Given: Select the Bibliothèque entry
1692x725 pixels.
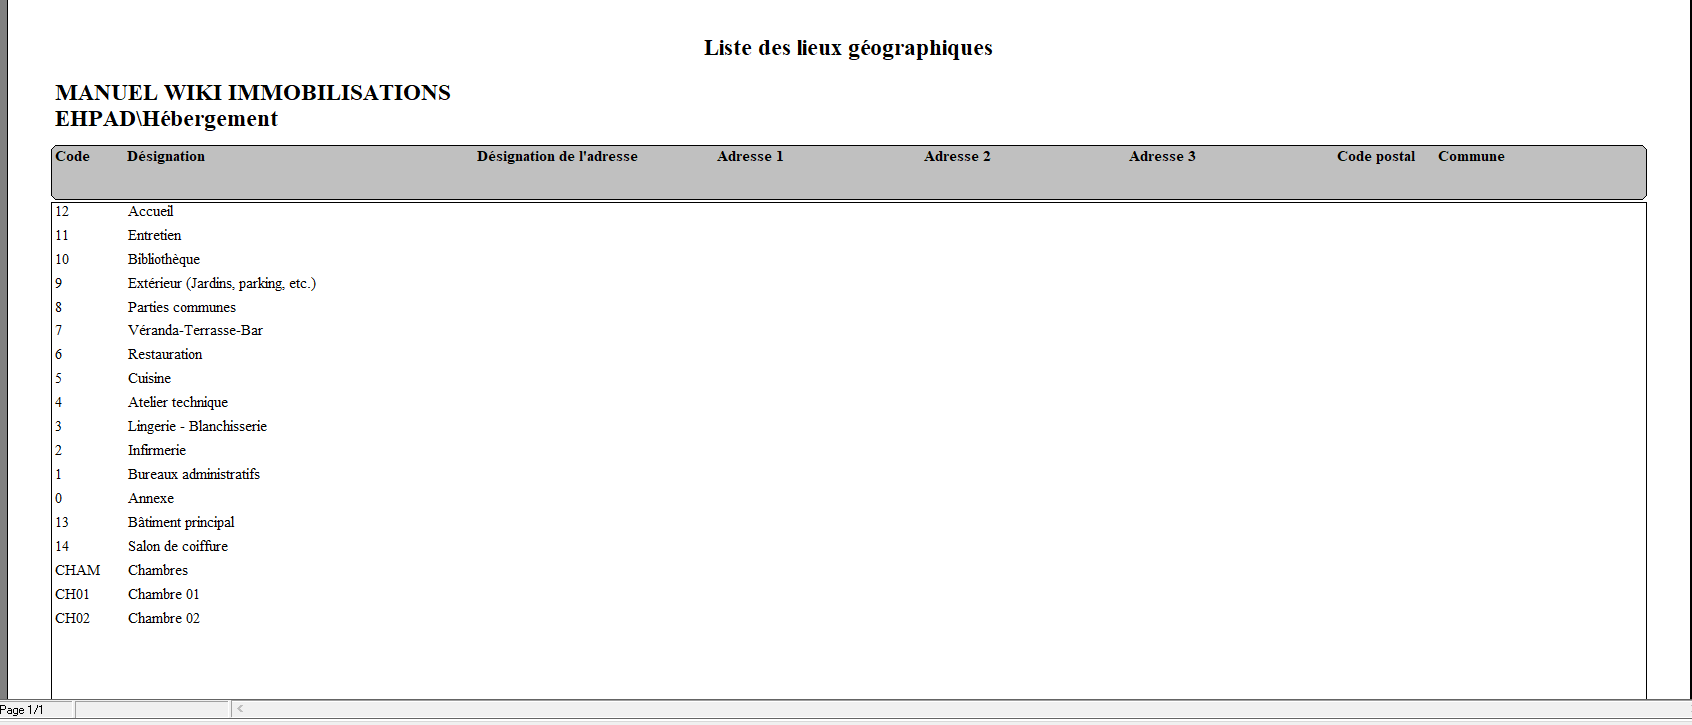Looking at the screenshot, I should point(164,259).
